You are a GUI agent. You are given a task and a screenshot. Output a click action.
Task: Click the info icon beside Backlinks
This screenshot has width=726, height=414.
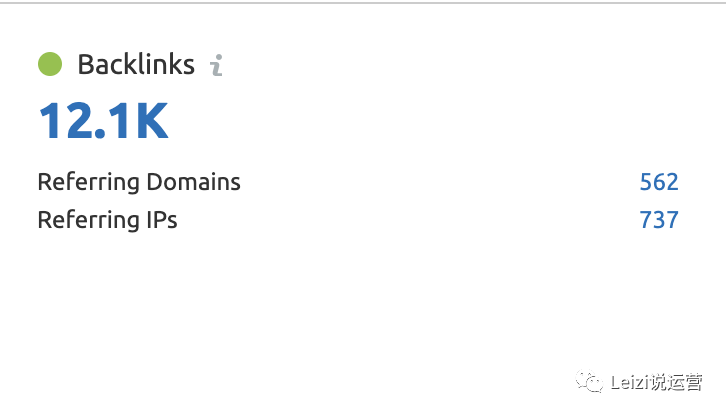click(x=216, y=65)
